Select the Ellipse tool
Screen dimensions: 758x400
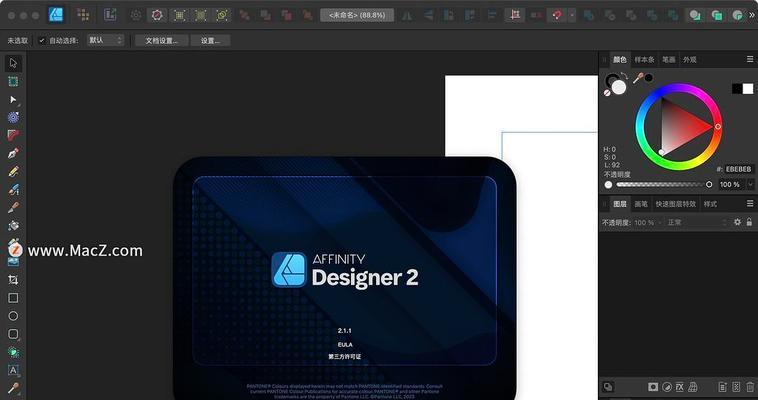13,316
